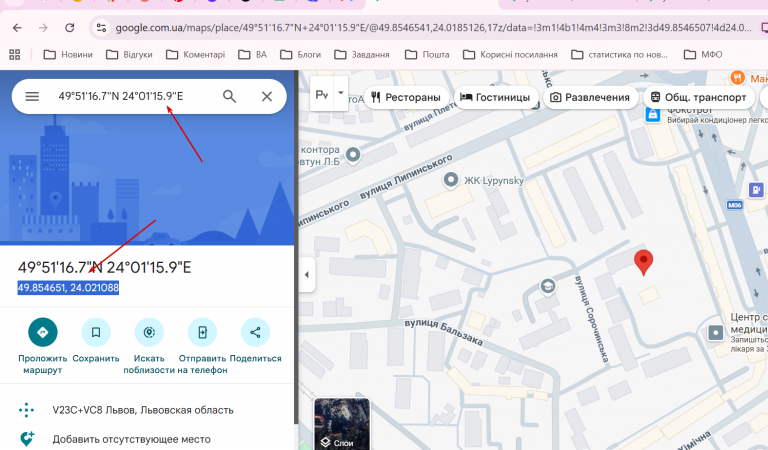Click plus code V23C+VC8 Львов row
This screenshot has height=450, width=768.
click(x=147, y=410)
